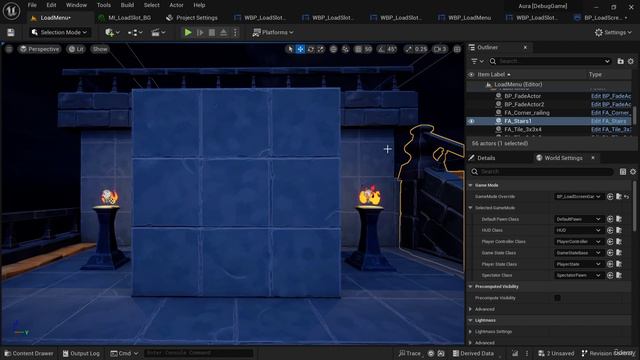This screenshot has height=360, width=640.
Task: Open the Tools menu
Action: pyautogui.click(x=104, y=5)
